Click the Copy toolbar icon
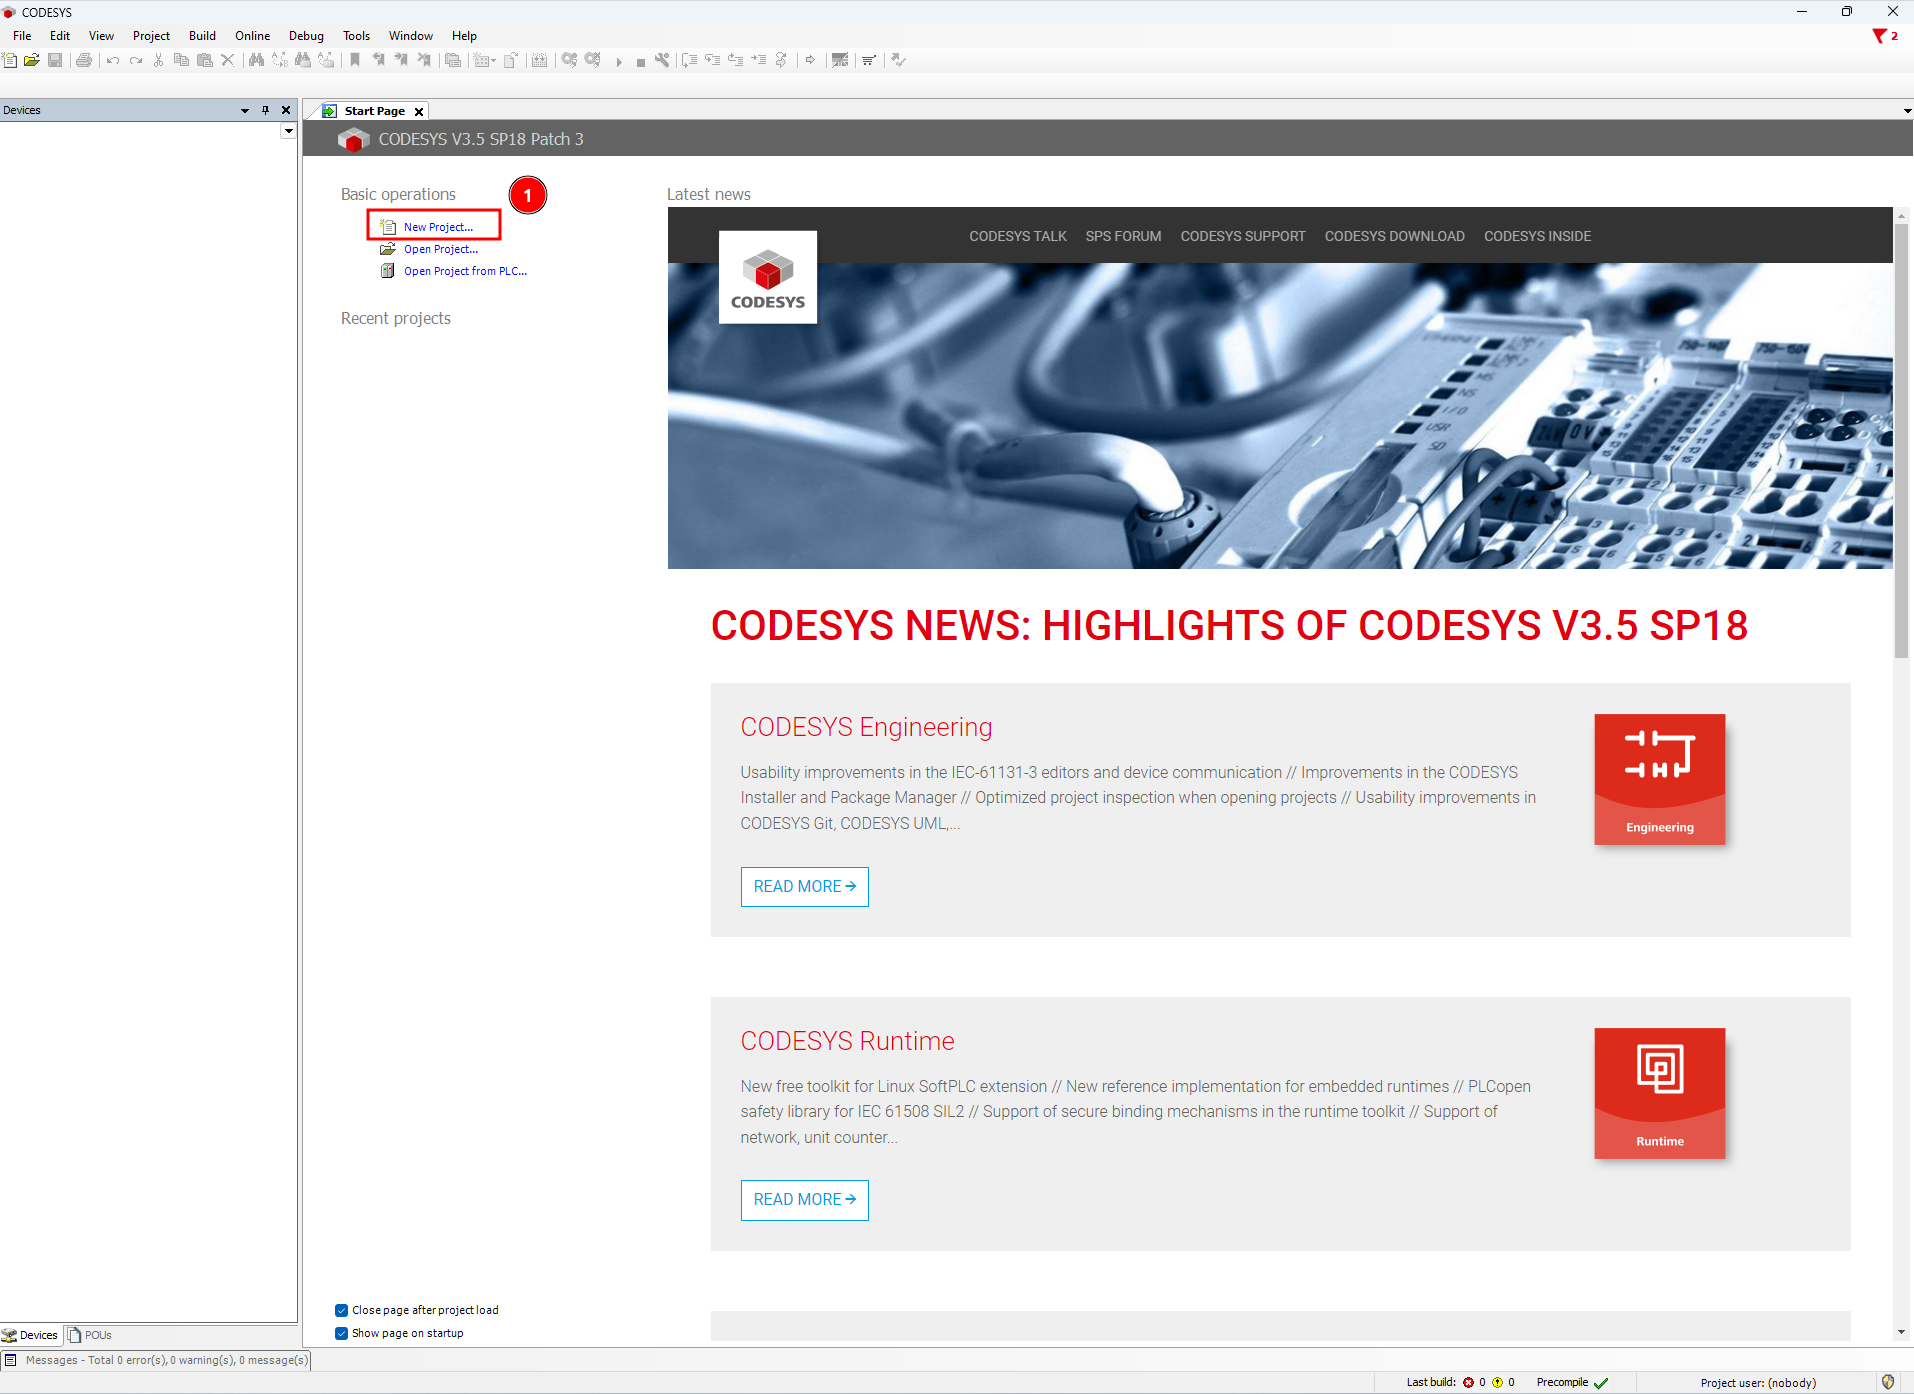1914x1394 pixels. pyautogui.click(x=181, y=60)
